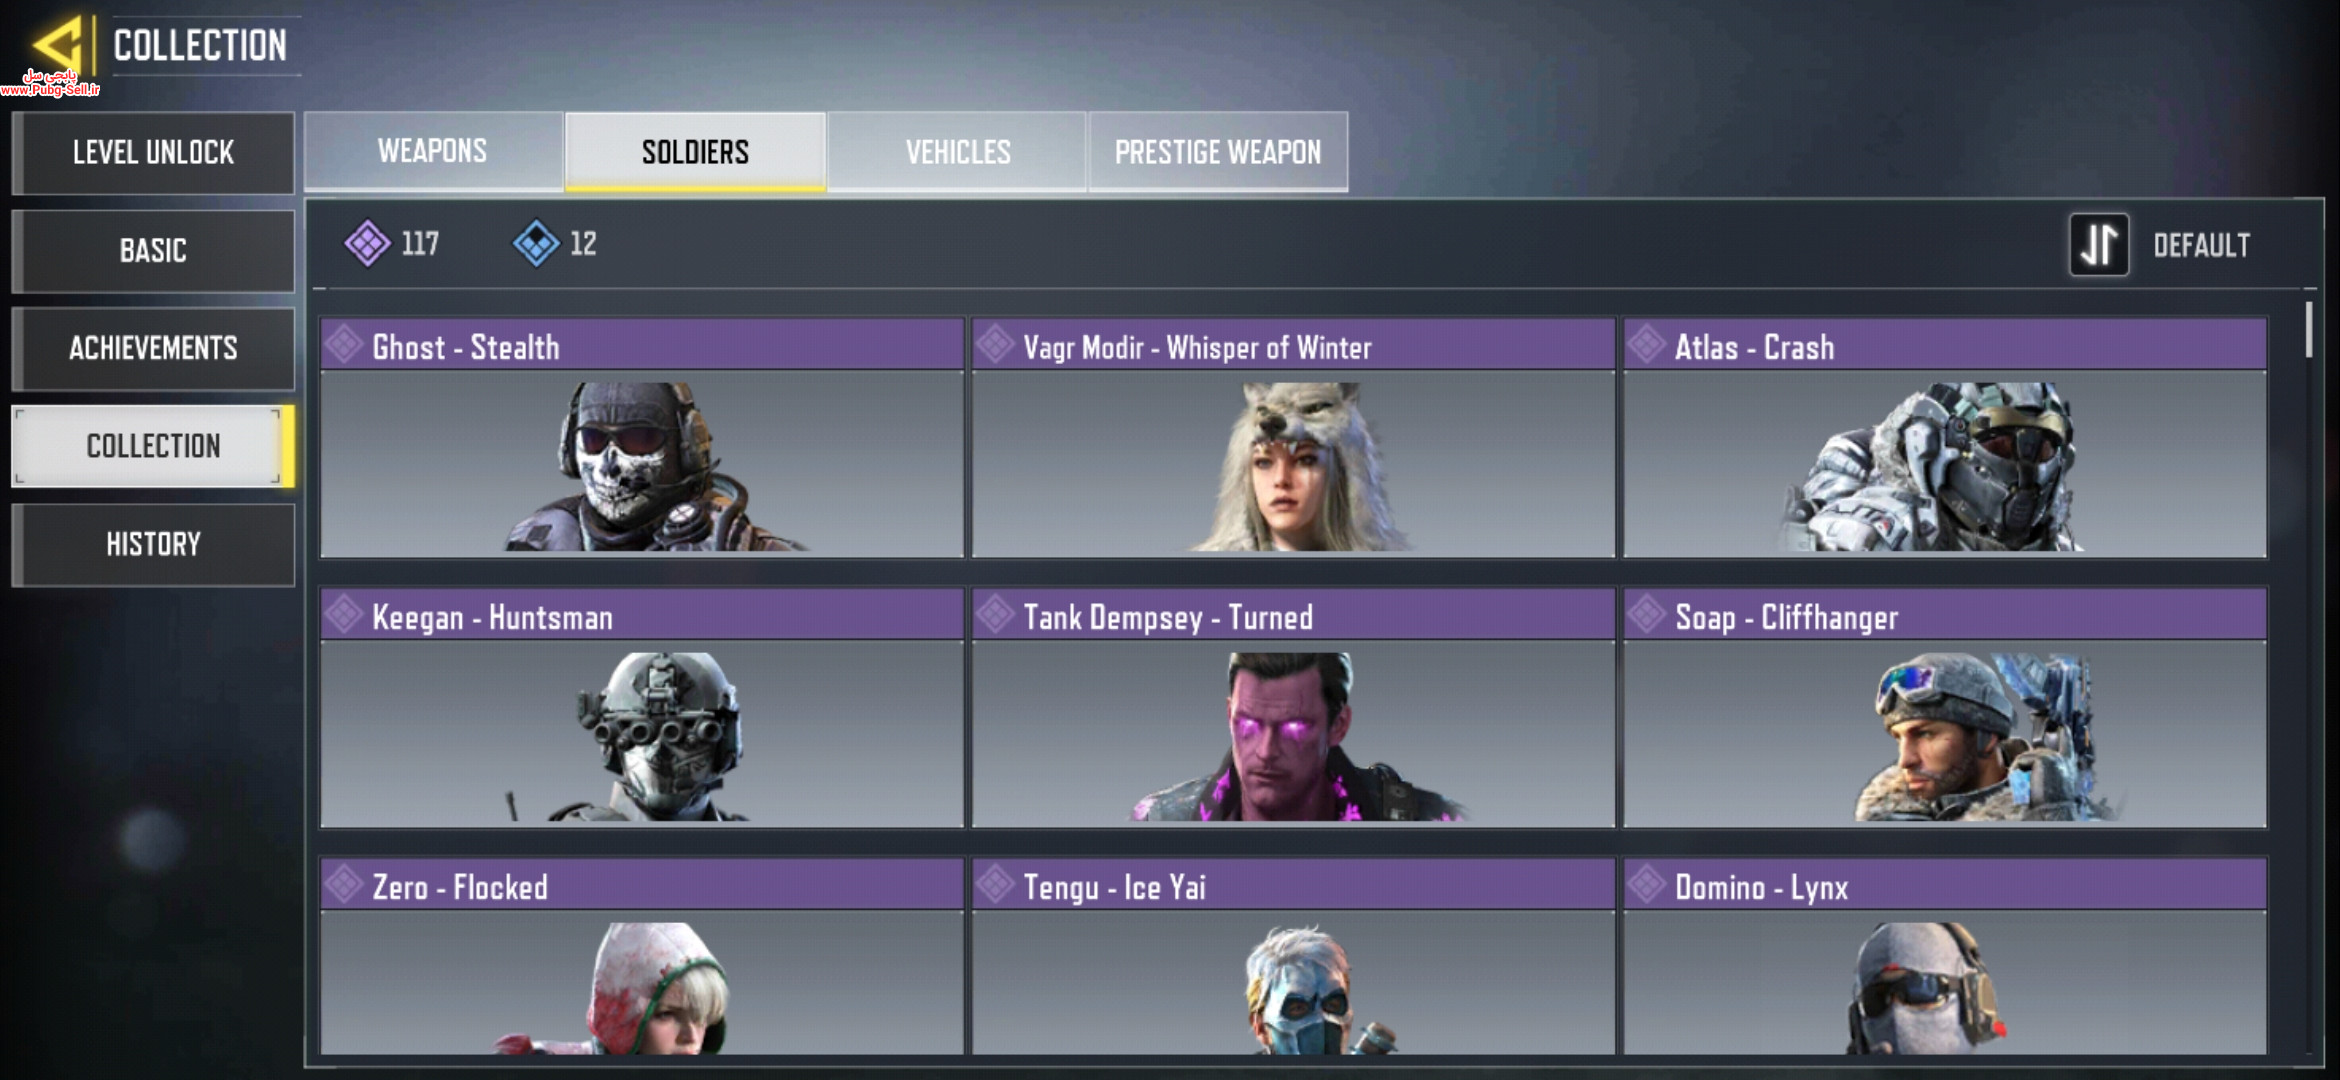Open the DEFAULT sort dropdown

click(x=2201, y=245)
